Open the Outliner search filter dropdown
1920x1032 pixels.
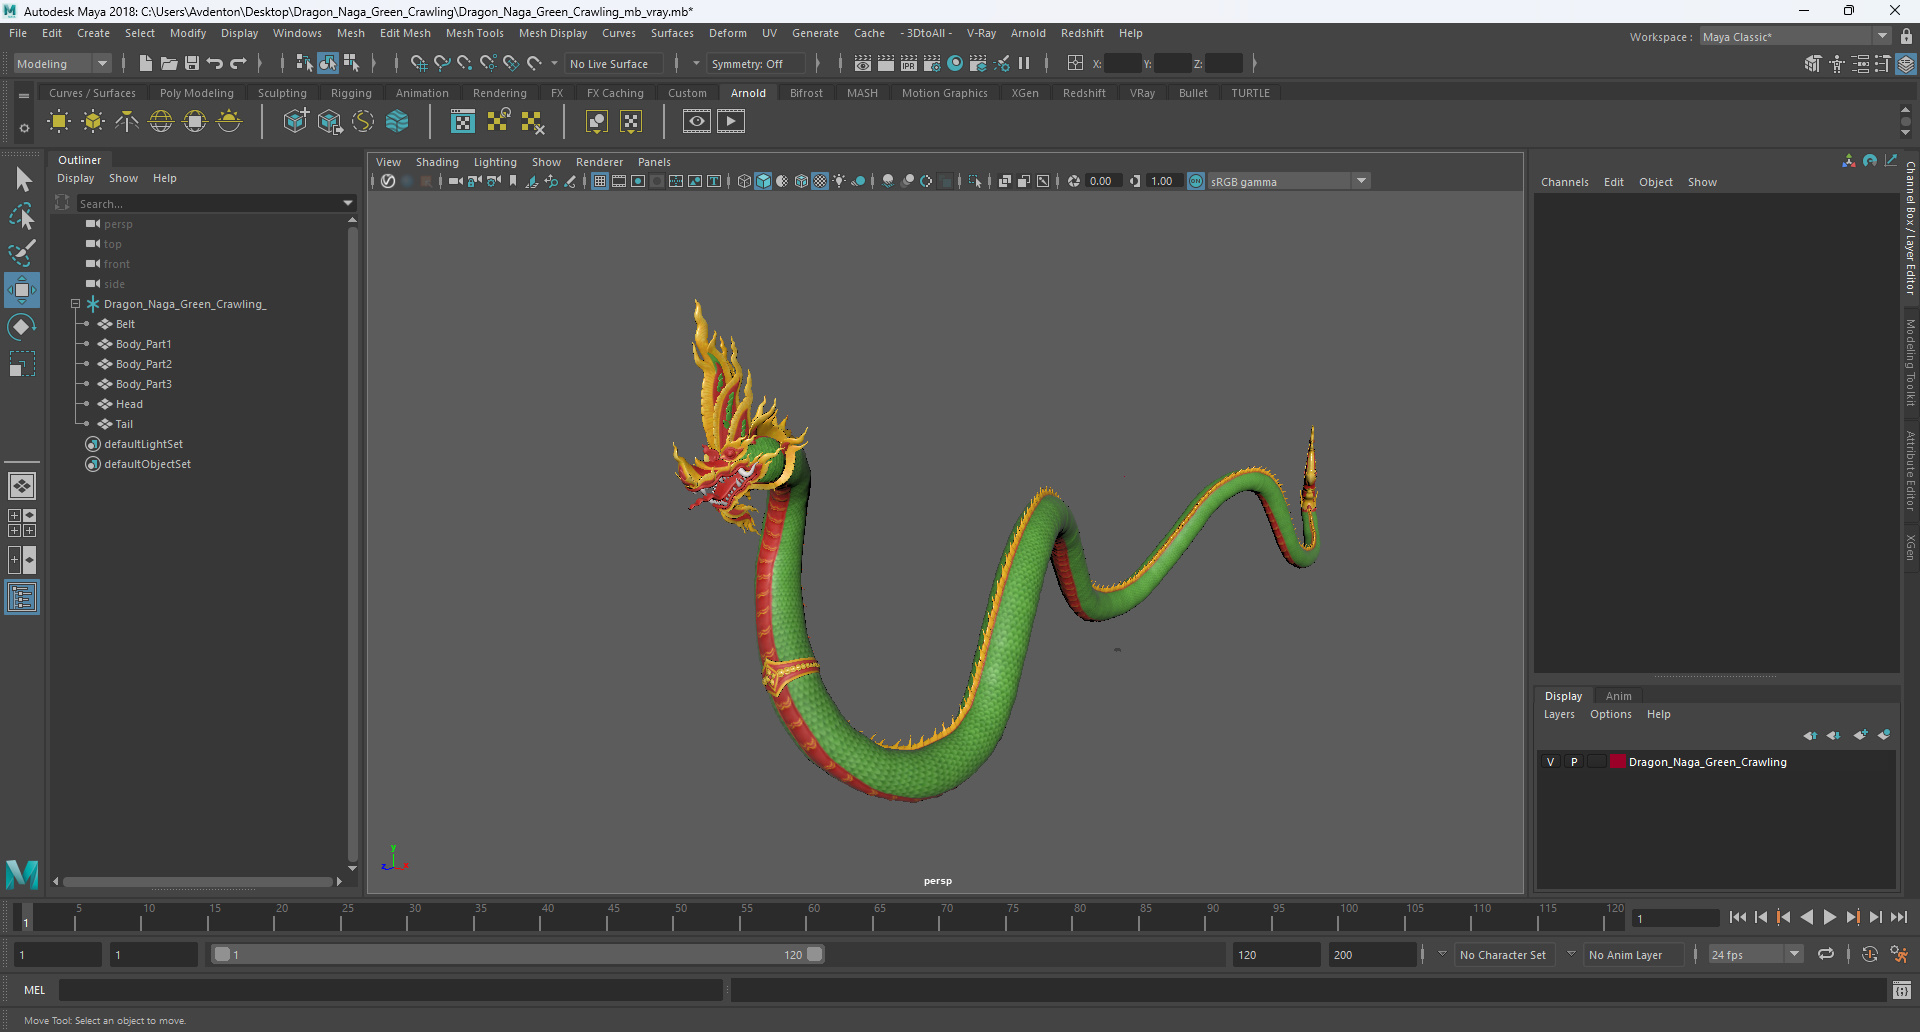point(348,203)
